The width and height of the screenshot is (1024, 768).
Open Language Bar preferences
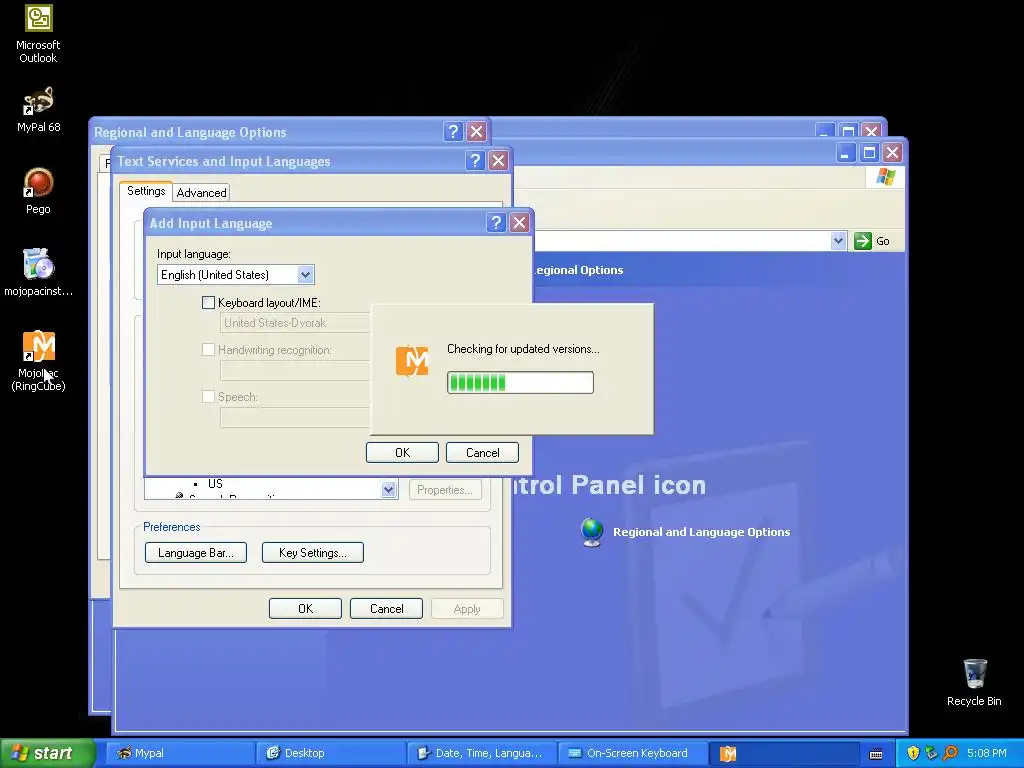(x=196, y=552)
